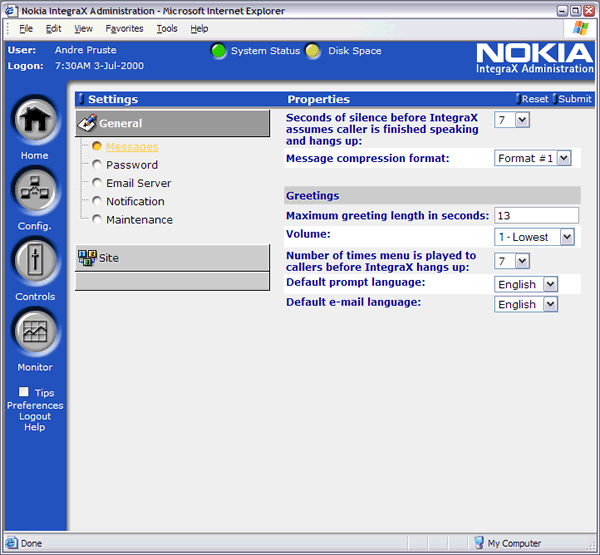The image size is (600, 555).
Task: Open the Messages link
Action: (x=132, y=147)
